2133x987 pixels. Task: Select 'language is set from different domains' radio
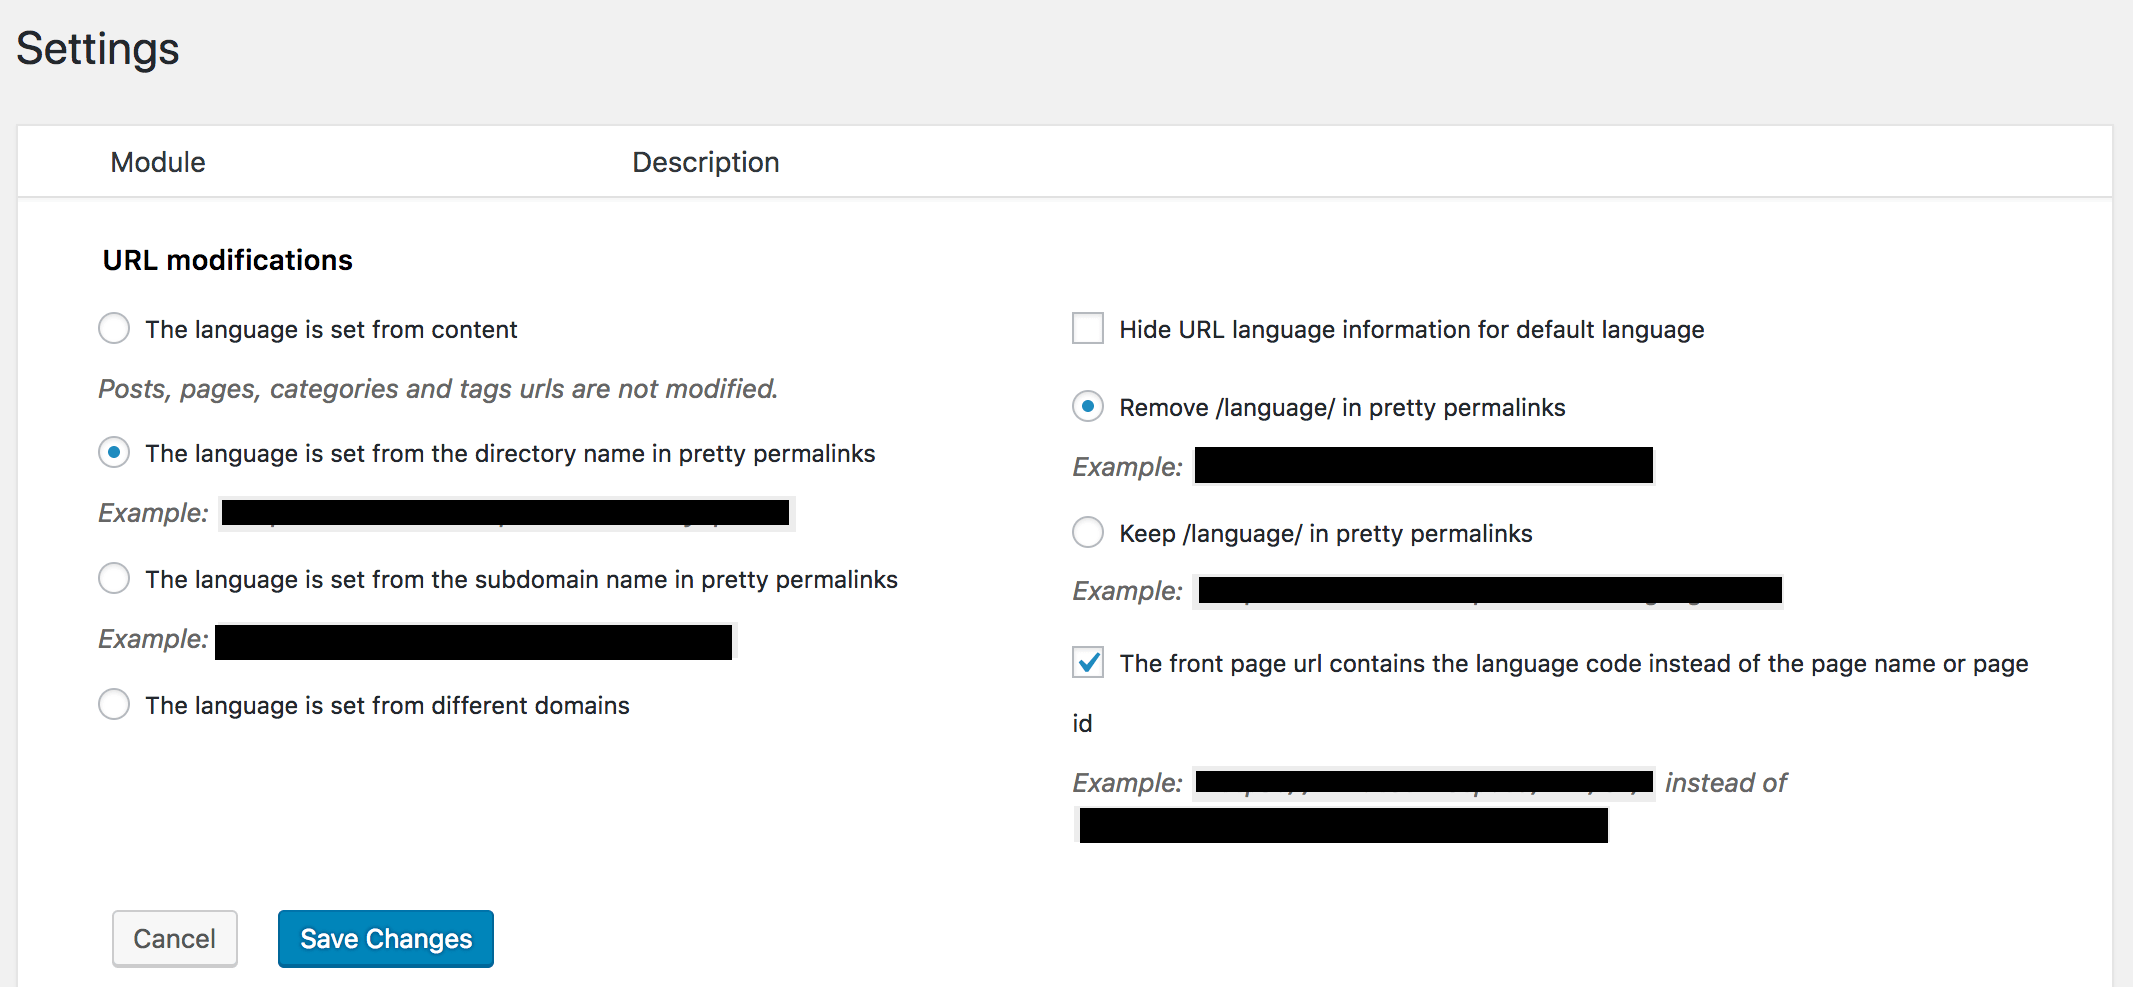pyautogui.click(x=114, y=704)
